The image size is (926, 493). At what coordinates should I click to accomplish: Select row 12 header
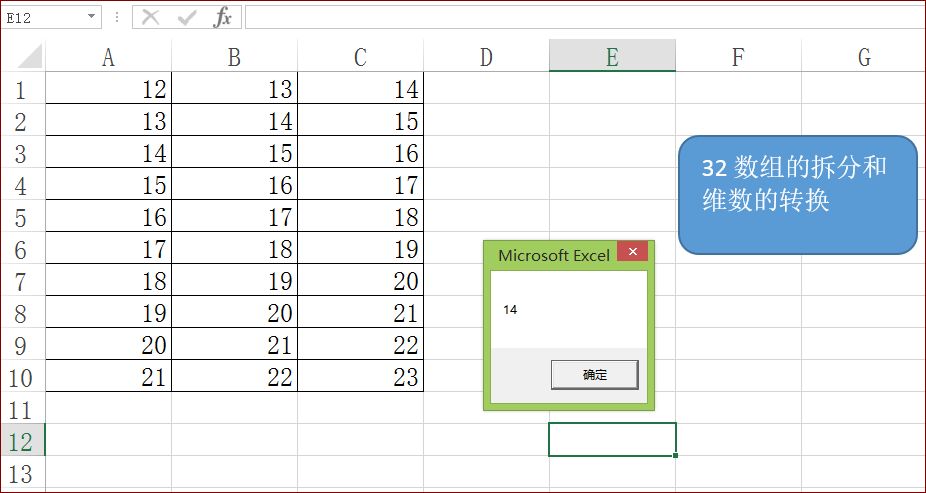[x=23, y=439]
